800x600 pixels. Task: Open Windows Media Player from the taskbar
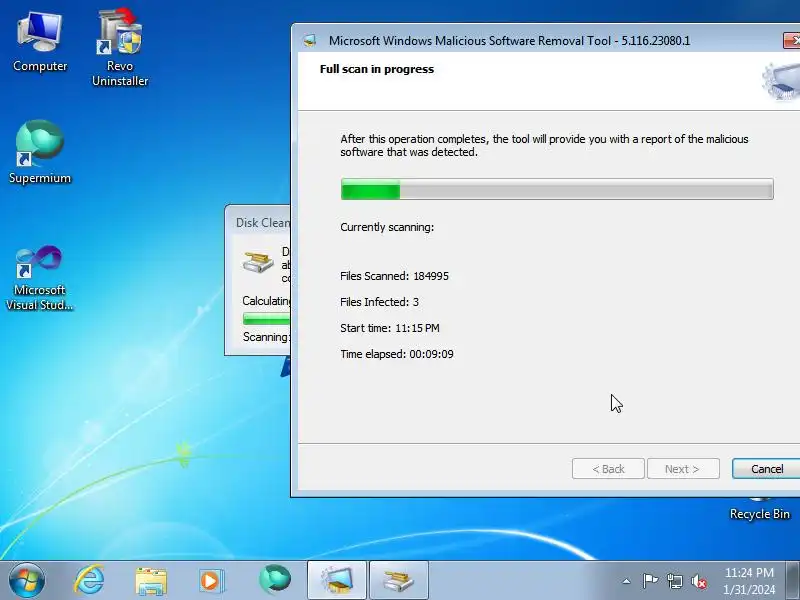tap(211, 581)
